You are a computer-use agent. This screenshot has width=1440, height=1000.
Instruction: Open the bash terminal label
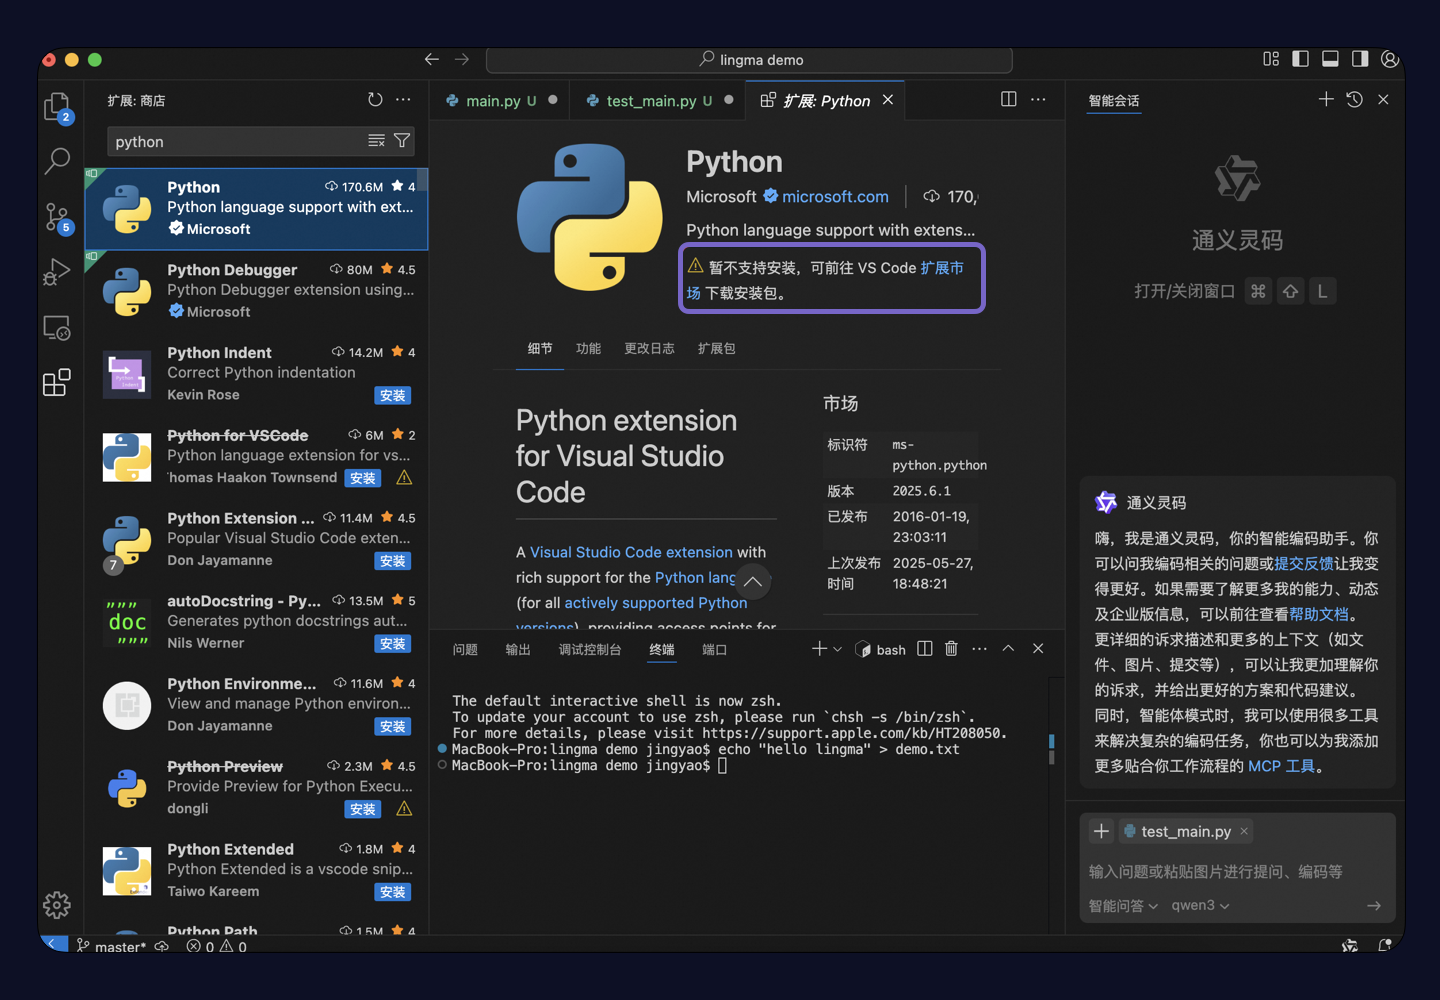point(881,650)
